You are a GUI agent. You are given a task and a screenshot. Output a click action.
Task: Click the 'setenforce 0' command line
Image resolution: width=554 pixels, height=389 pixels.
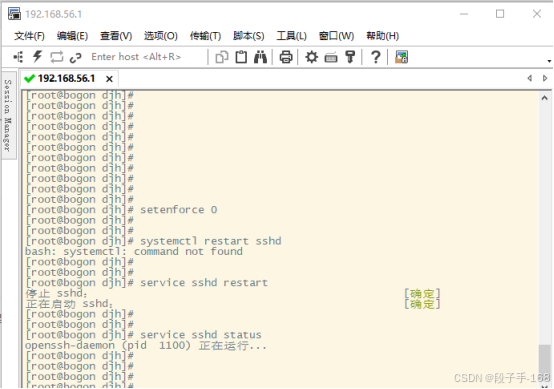(x=122, y=210)
